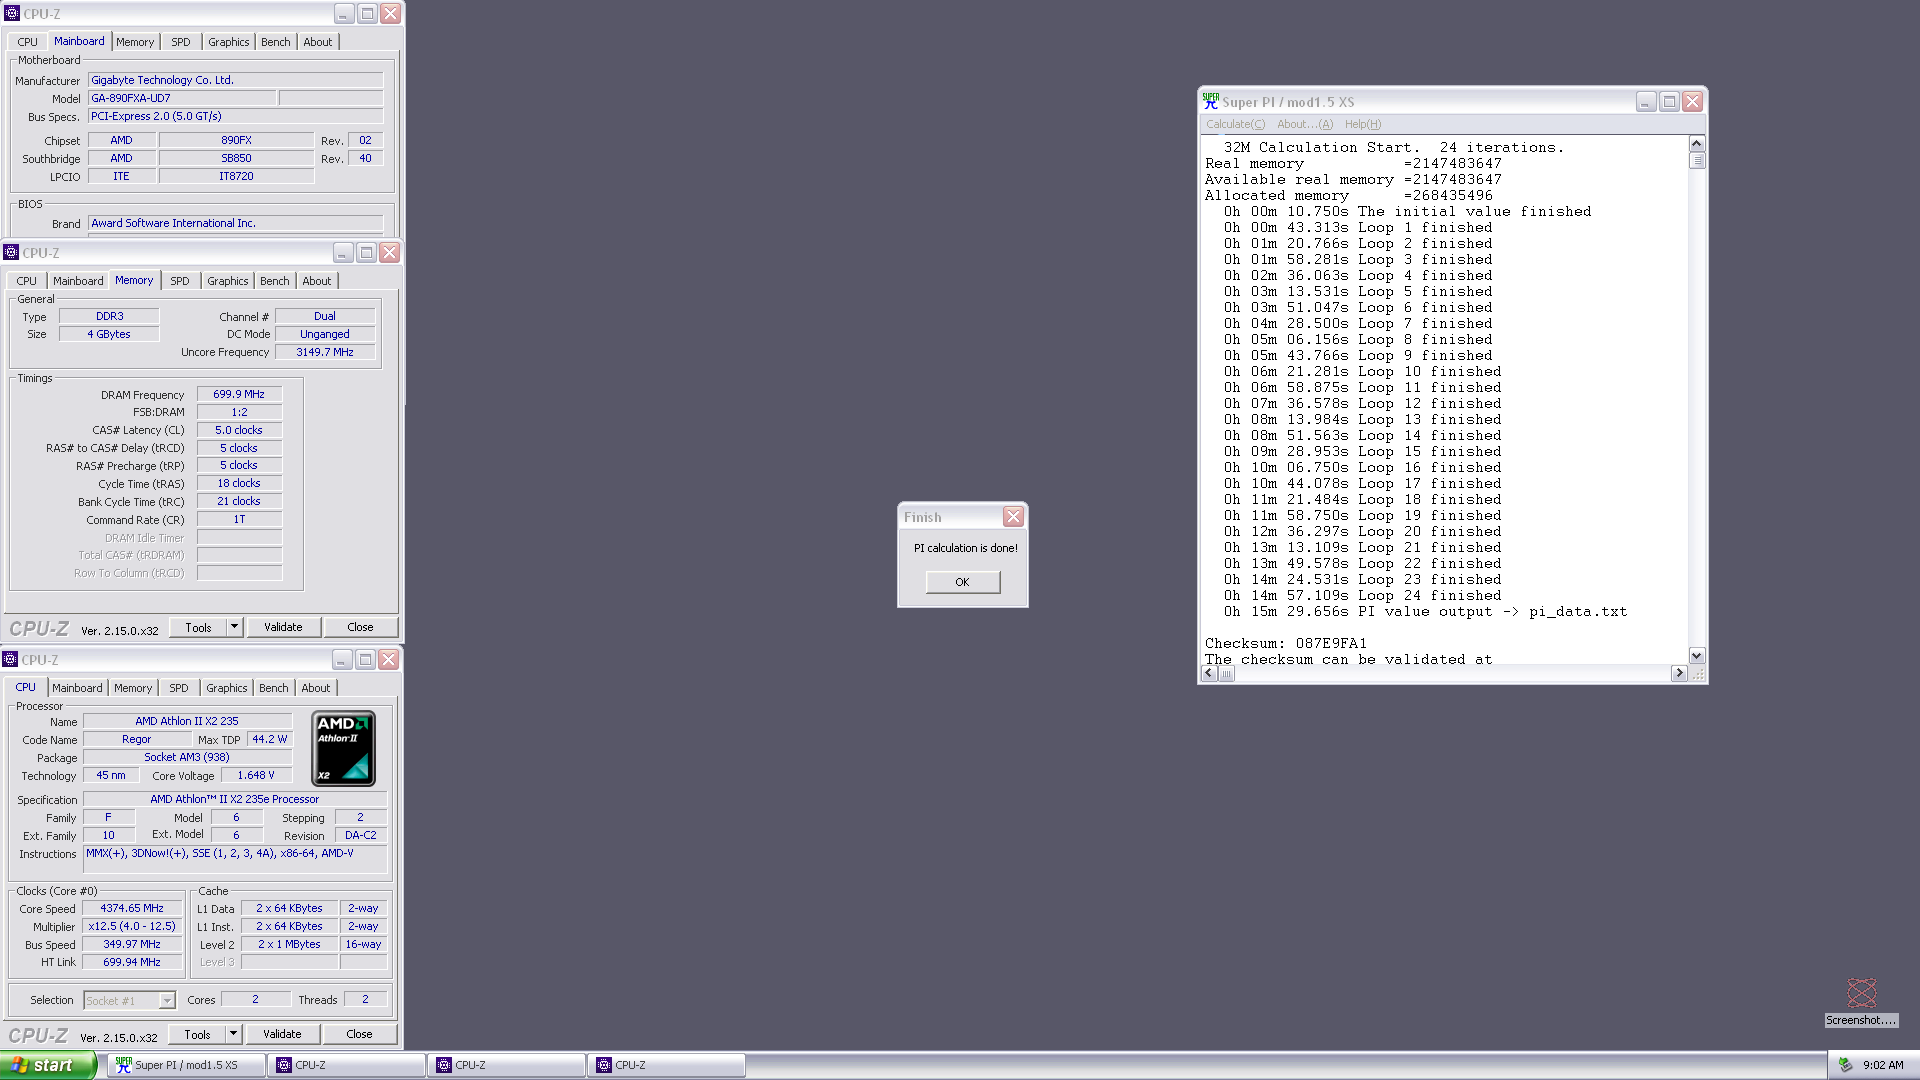Close the Finish dialog with the X
The width and height of the screenshot is (1920, 1080).
(1013, 517)
